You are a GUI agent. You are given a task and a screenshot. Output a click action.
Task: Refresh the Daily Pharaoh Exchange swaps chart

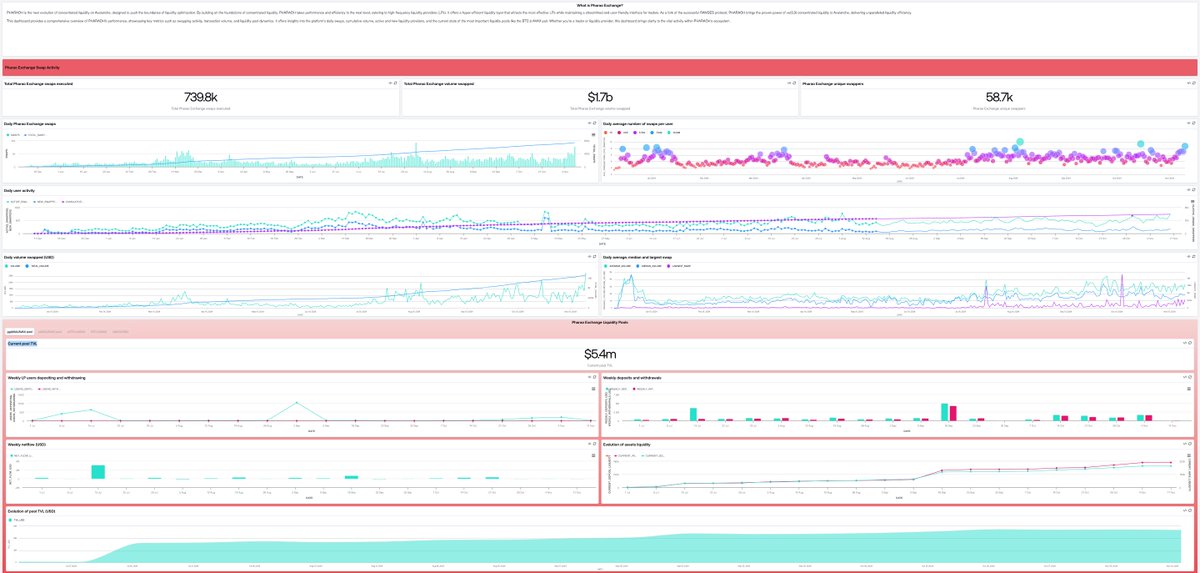click(594, 123)
